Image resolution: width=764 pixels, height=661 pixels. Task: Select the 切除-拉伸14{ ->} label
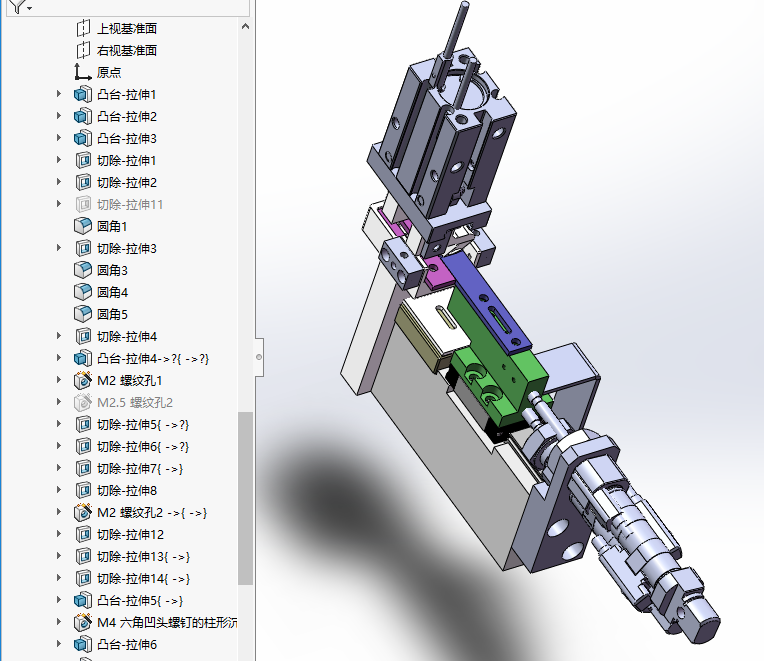pos(143,579)
